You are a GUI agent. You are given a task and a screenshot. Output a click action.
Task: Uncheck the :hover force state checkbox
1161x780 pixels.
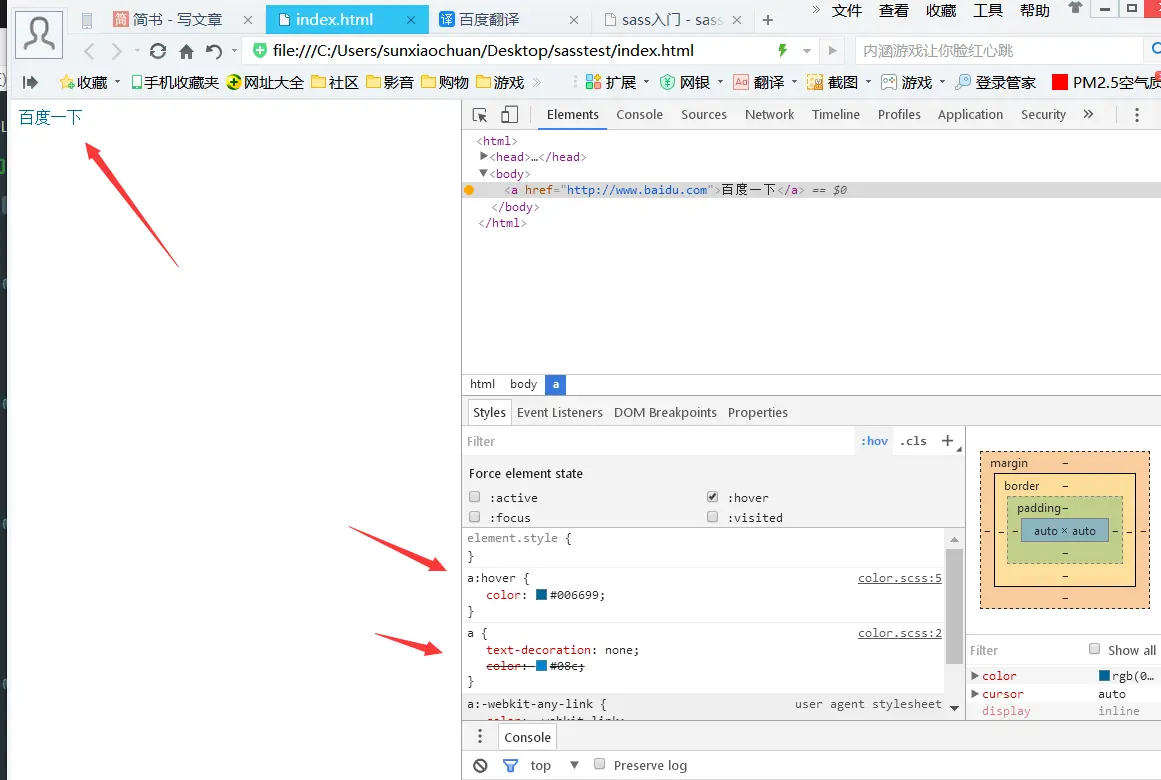[x=712, y=496]
